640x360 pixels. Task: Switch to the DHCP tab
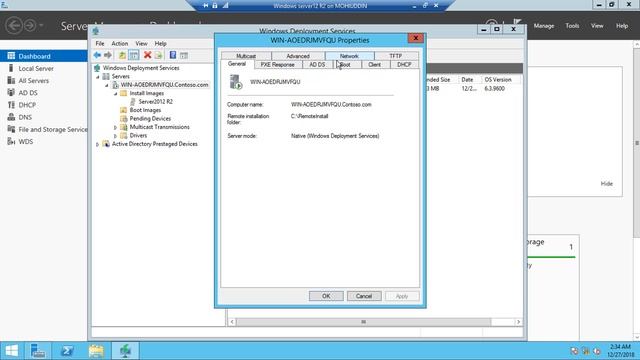point(404,64)
